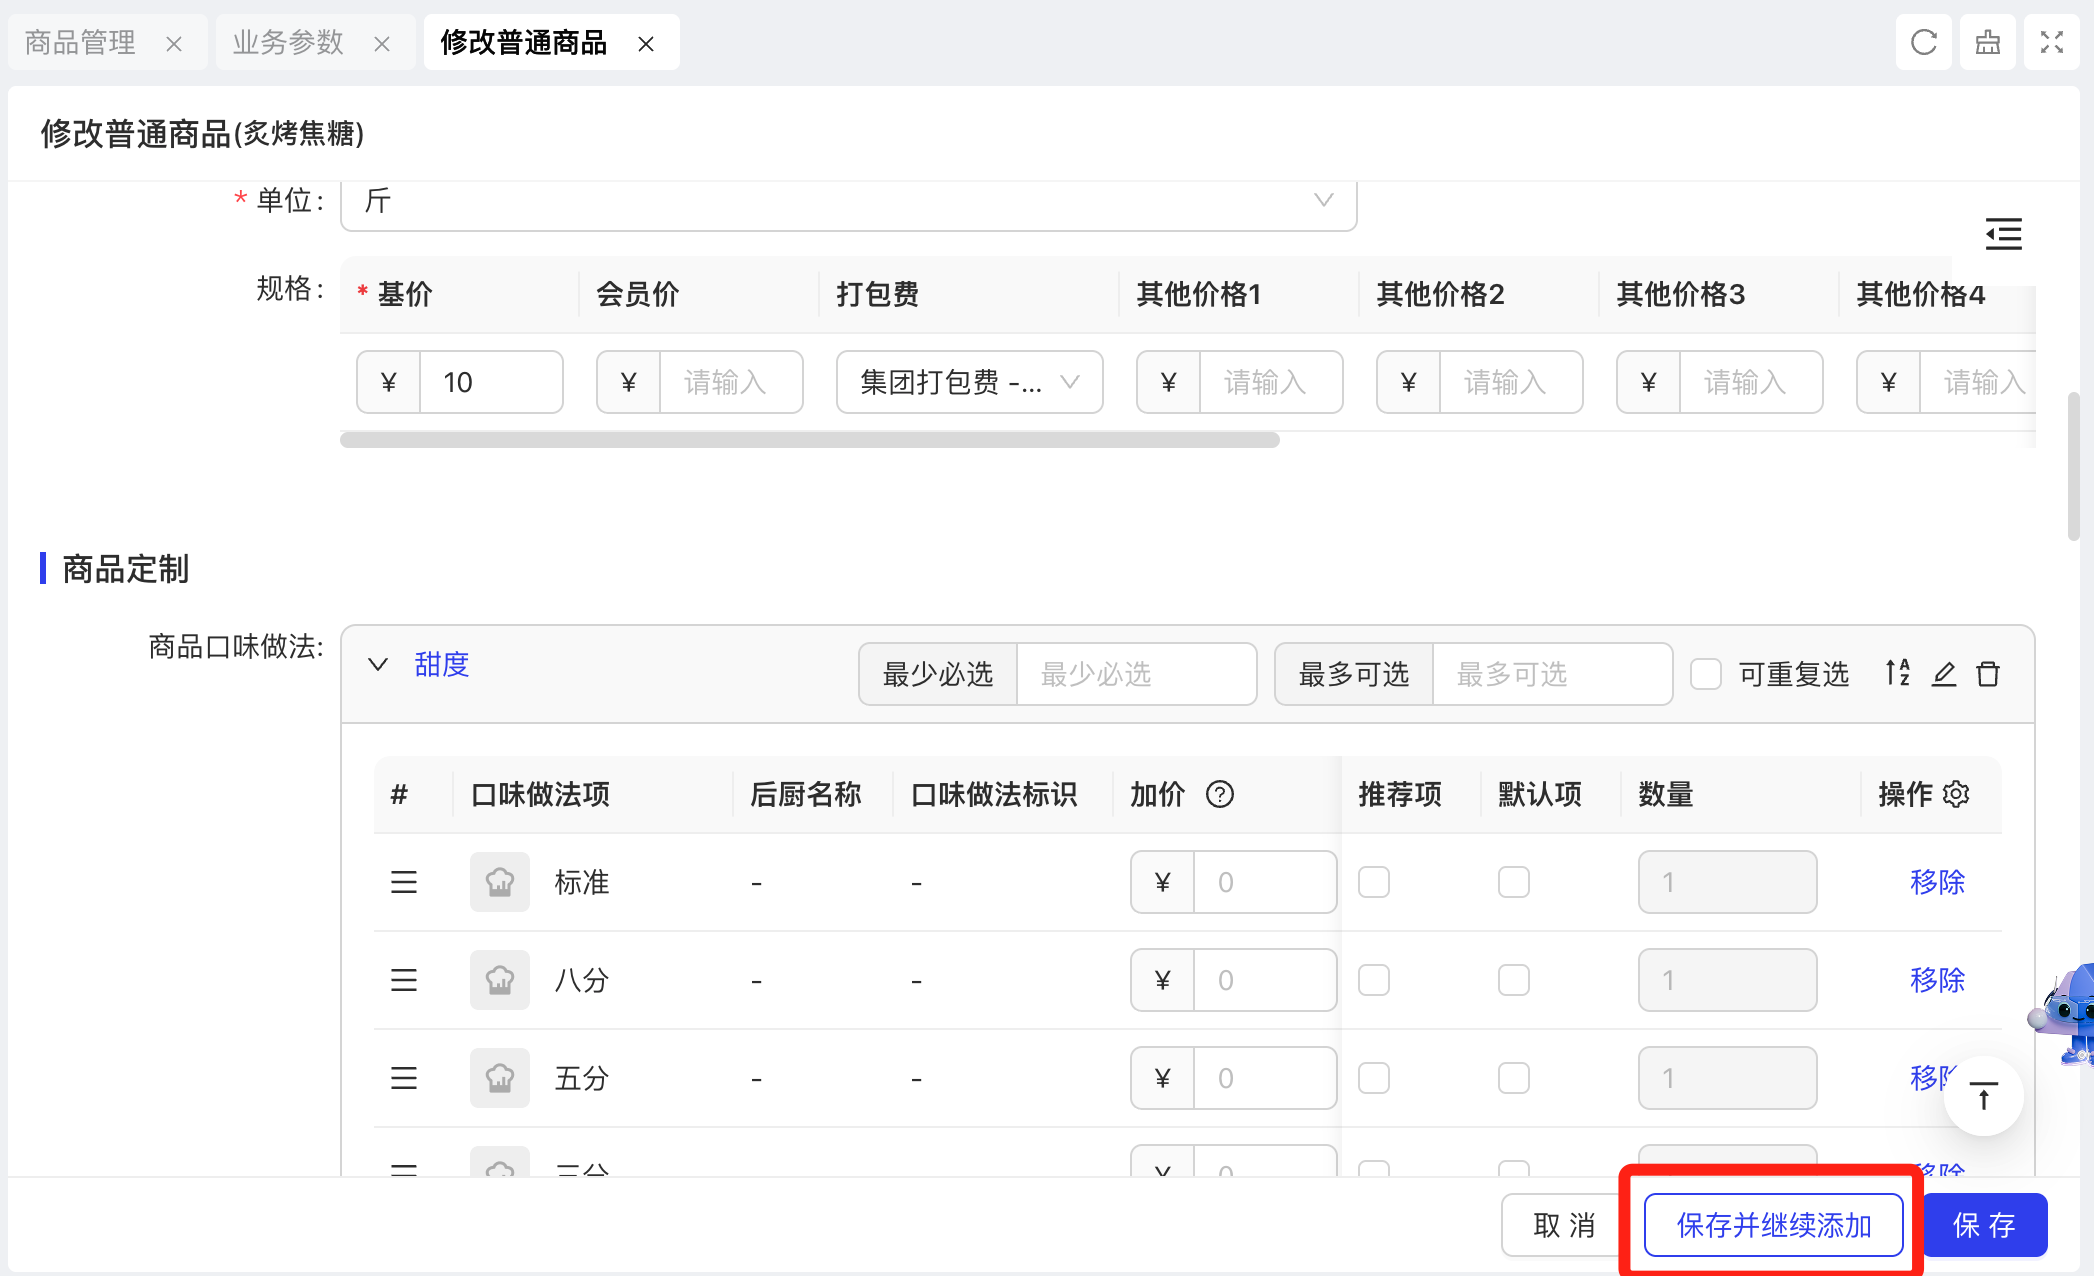Click the edit pencil icon for 甜度
The image size is (2094, 1276).
tap(1943, 674)
